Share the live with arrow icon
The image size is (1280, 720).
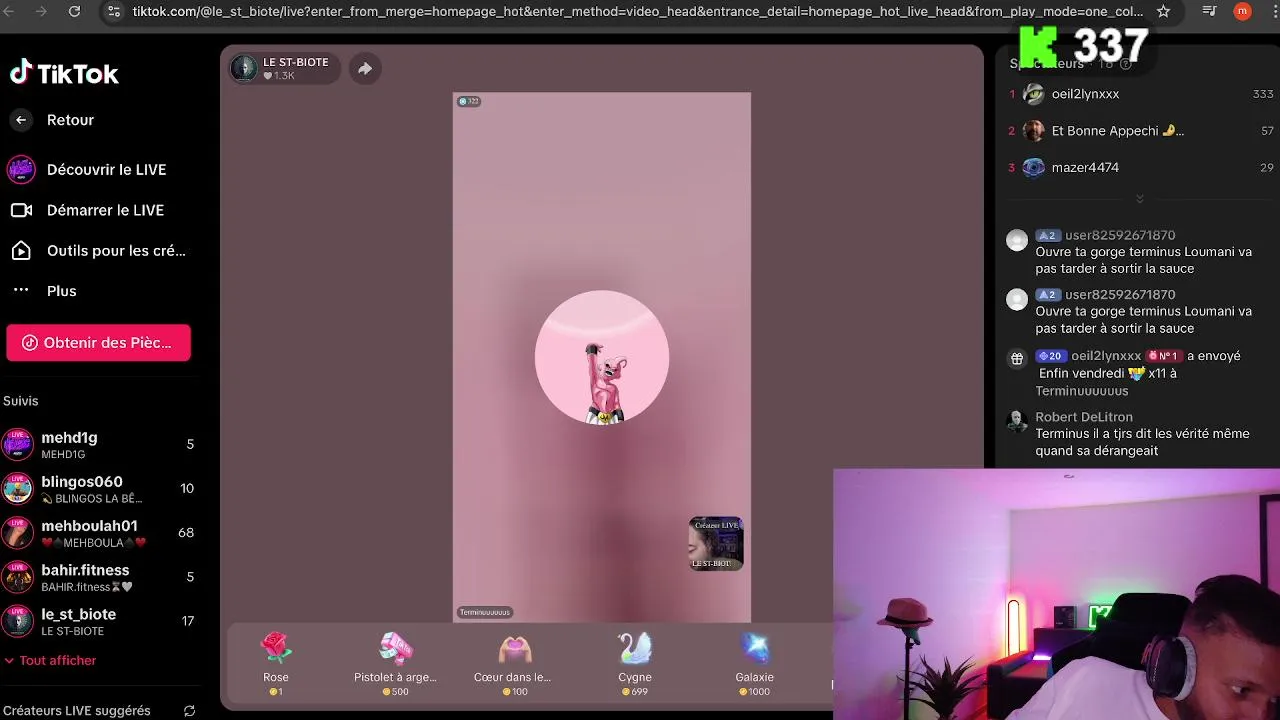coord(365,68)
